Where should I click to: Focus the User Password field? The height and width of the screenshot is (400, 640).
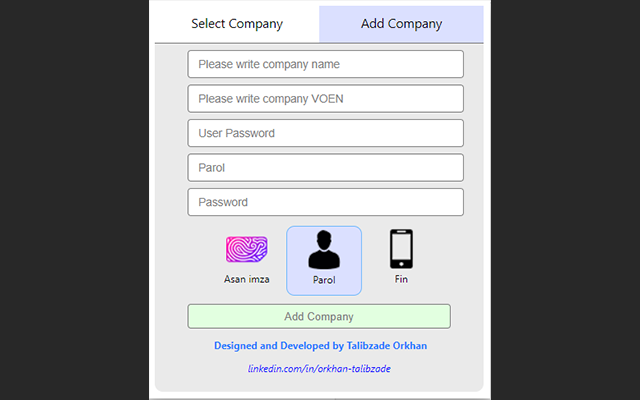(x=325, y=133)
